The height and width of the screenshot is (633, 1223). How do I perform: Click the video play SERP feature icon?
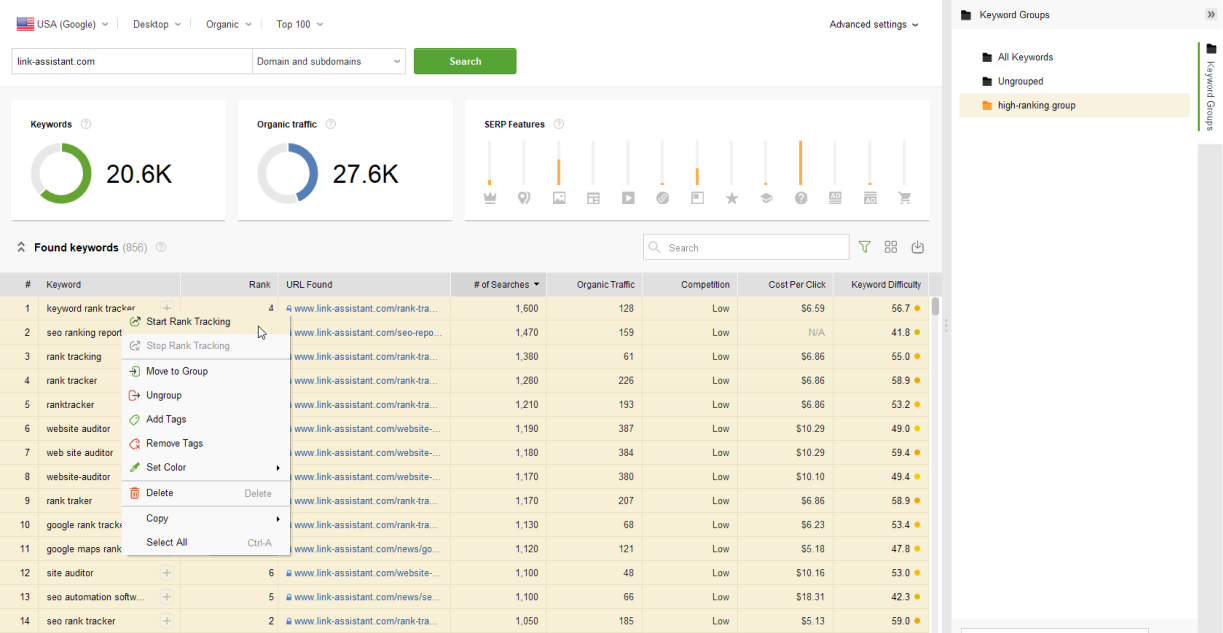[628, 198]
